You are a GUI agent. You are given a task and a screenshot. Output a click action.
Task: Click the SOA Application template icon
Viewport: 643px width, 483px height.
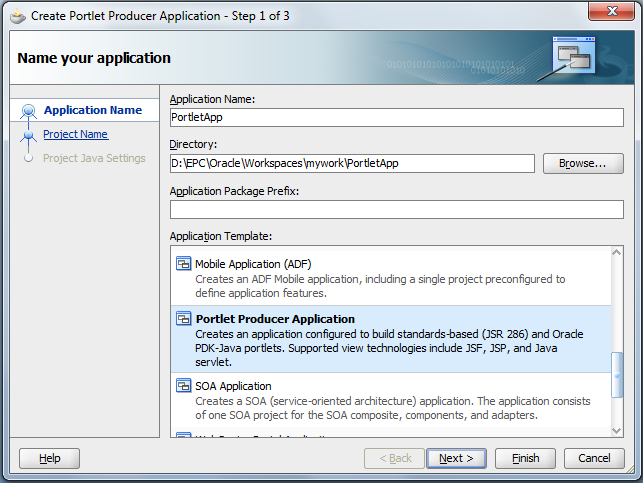183,385
